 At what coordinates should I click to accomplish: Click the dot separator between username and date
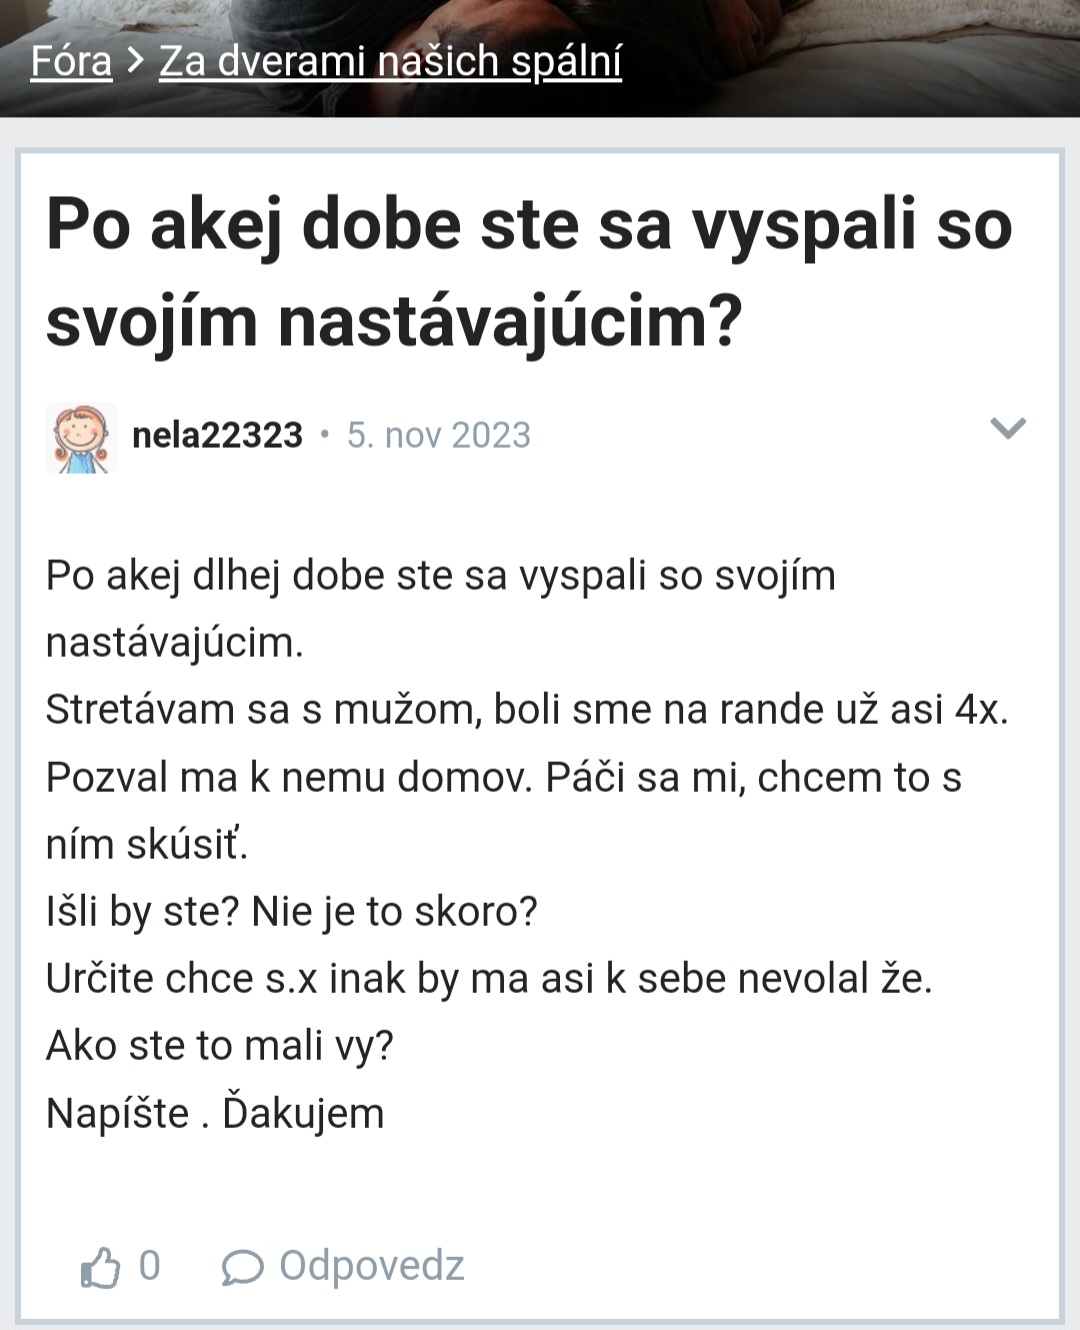pyautogui.click(x=324, y=435)
